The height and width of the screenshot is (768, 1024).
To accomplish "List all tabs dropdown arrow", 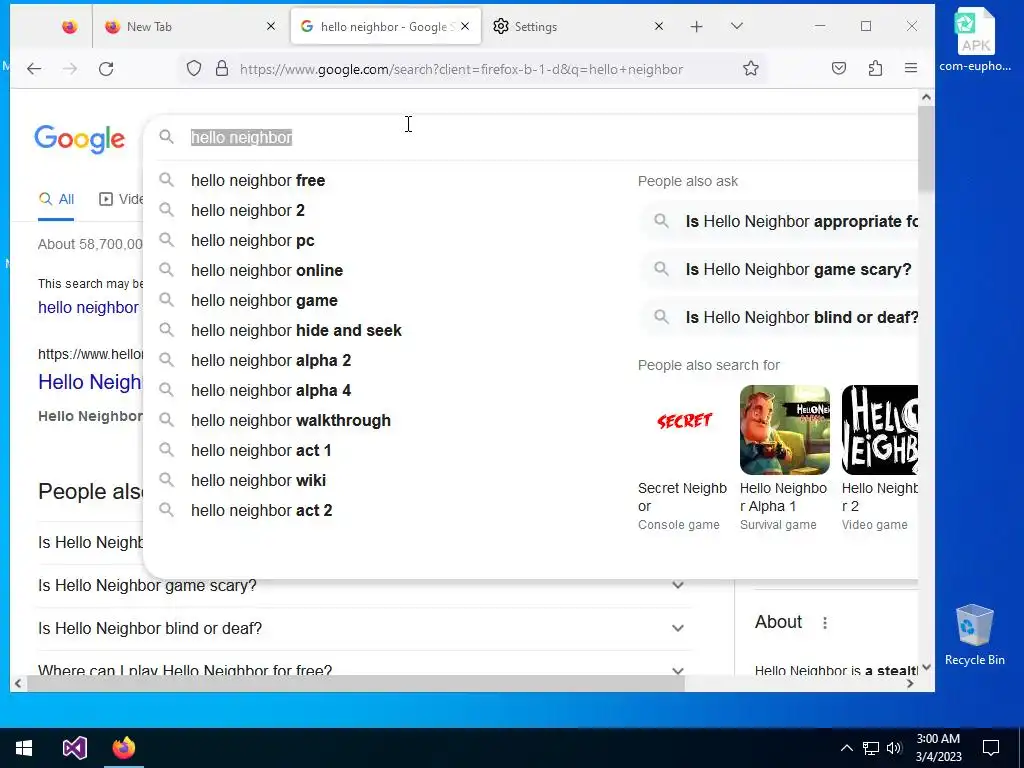I will [737, 26].
